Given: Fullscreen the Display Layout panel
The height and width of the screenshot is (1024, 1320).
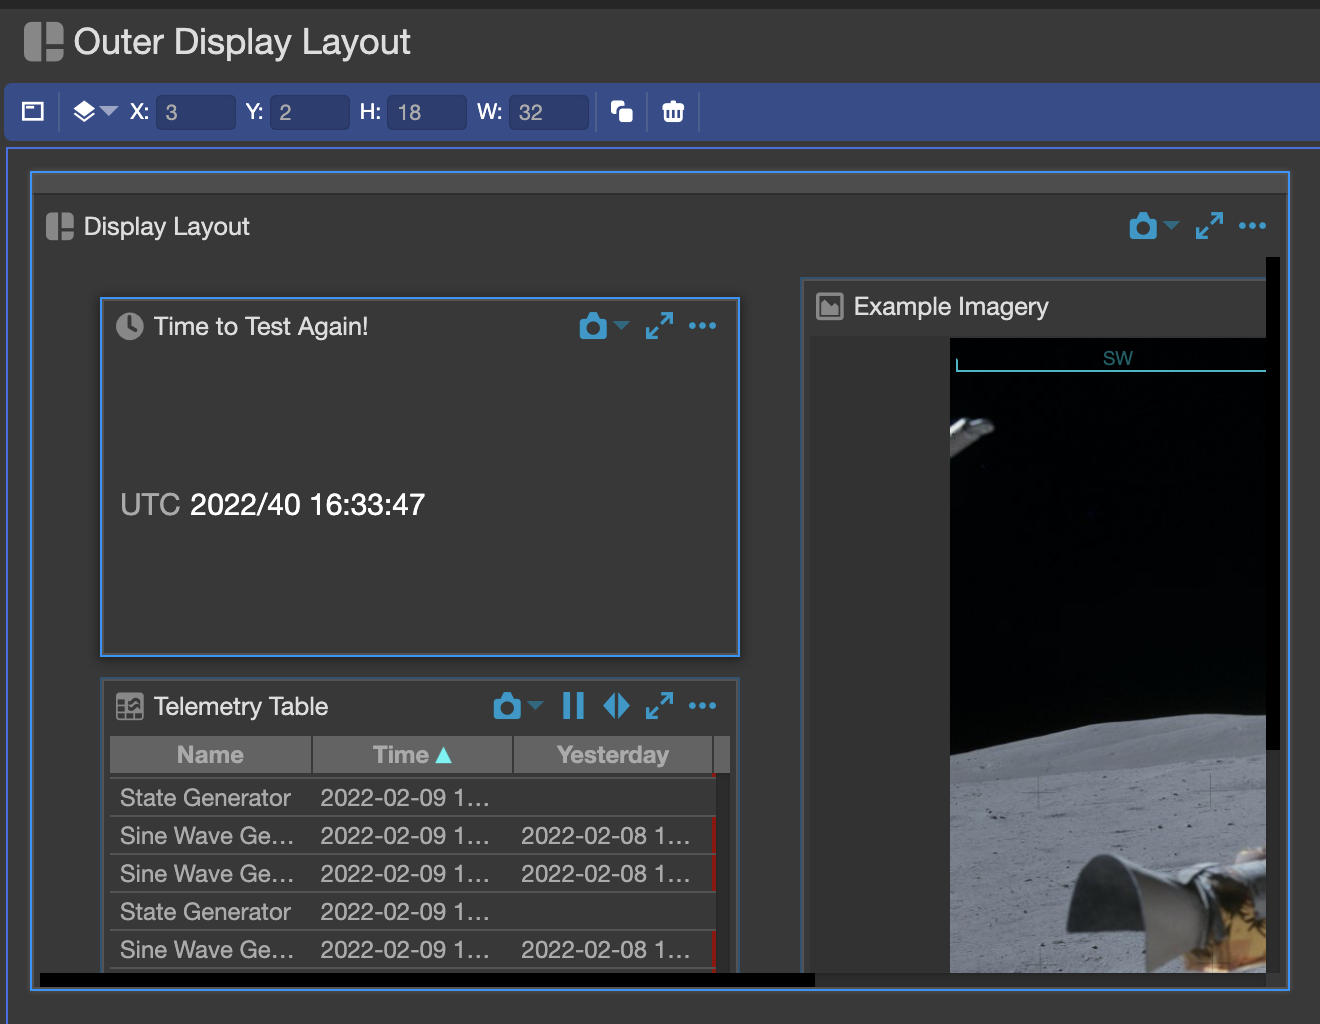Looking at the screenshot, I should pos(1209,226).
